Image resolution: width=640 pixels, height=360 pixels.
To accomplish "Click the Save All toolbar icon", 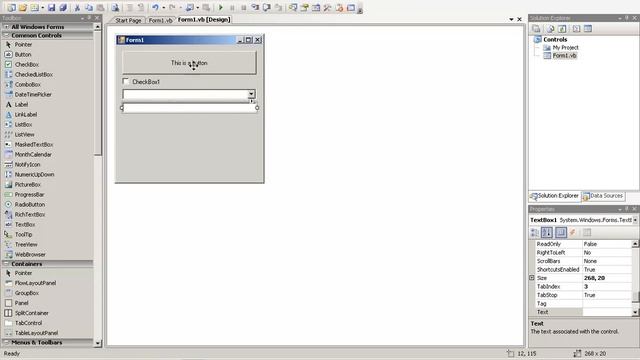I will click(x=63, y=7).
